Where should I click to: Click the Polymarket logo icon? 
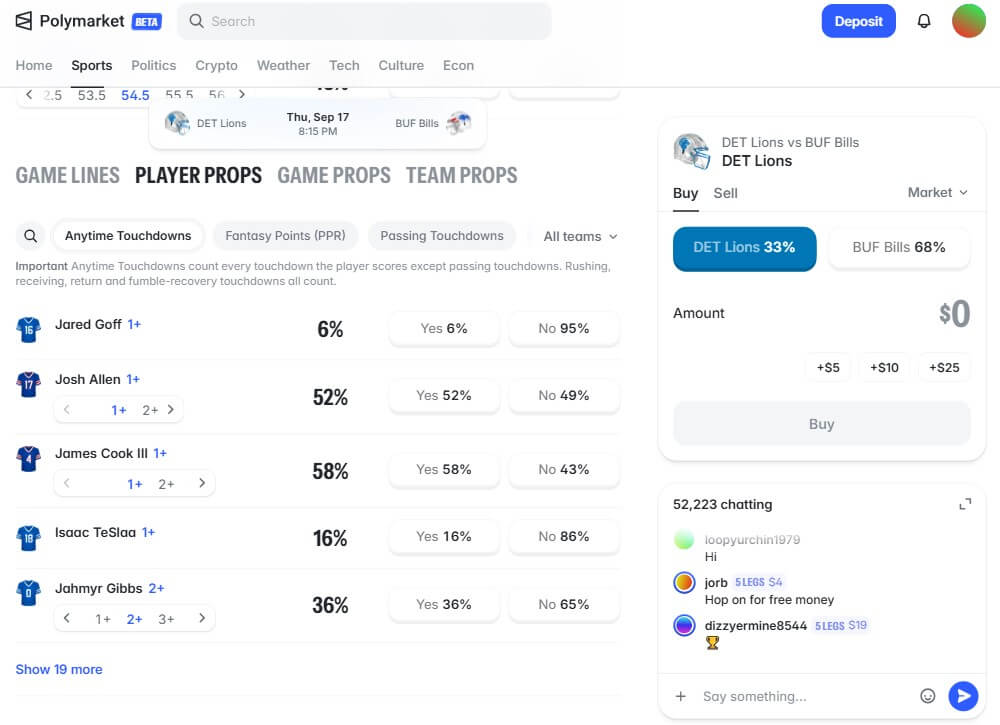pos(24,21)
